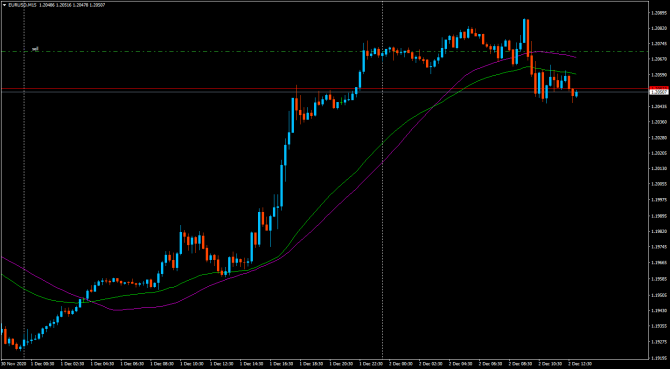Click the EURUSD,M15 chart title text
The height and width of the screenshot is (369, 670).
(22, 5)
